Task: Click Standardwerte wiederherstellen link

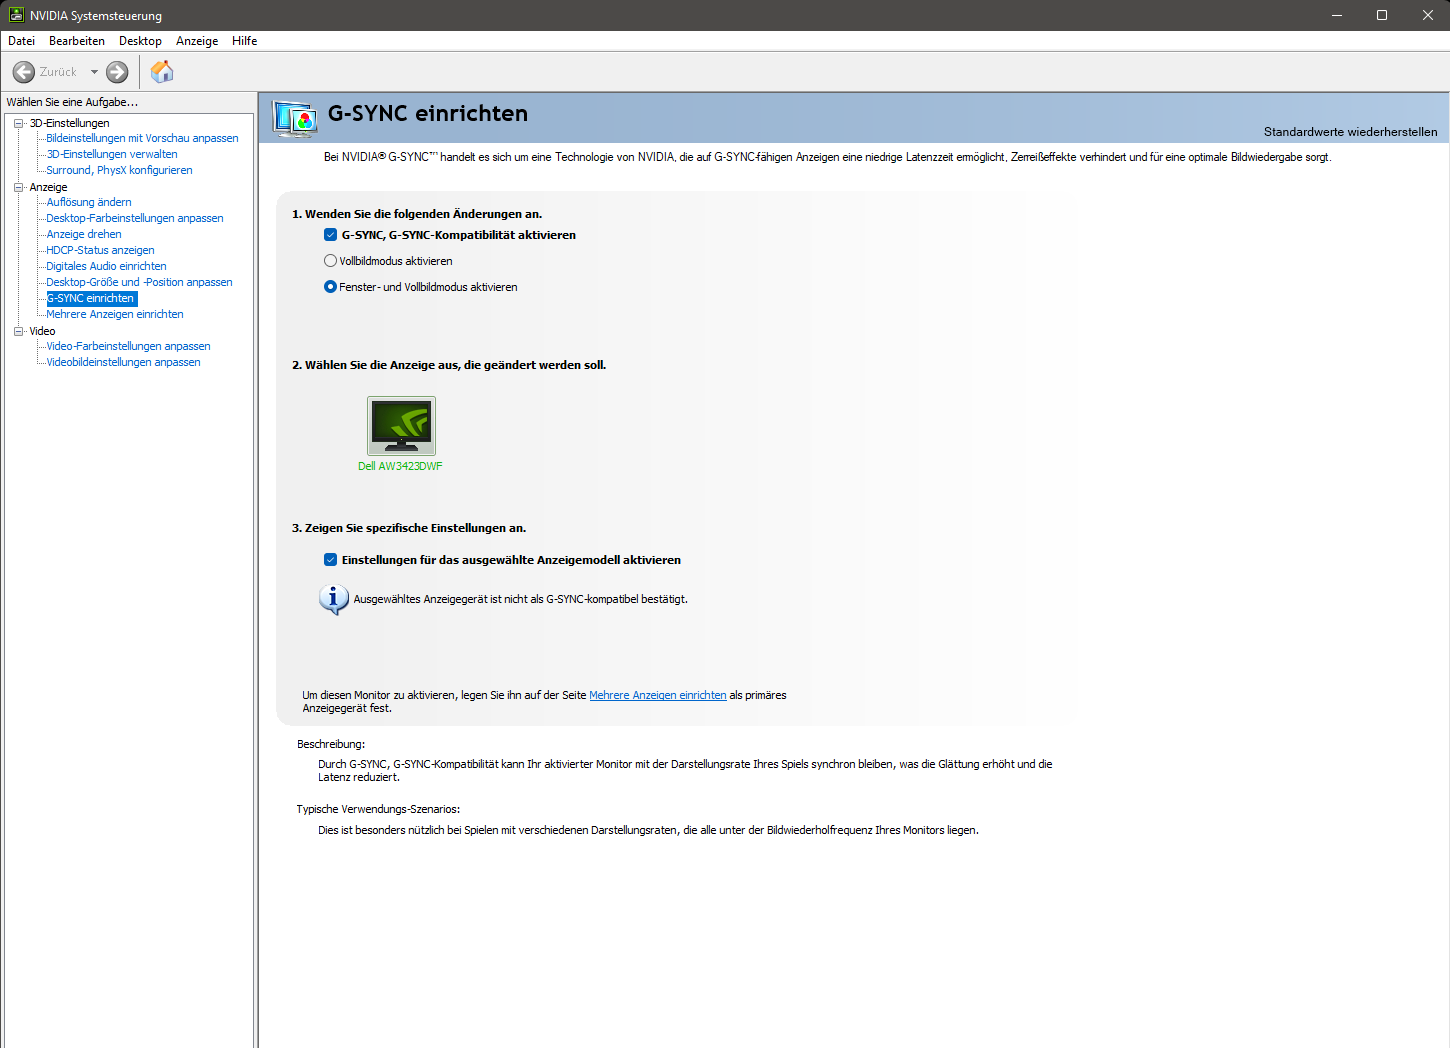Action: click(1350, 132)
